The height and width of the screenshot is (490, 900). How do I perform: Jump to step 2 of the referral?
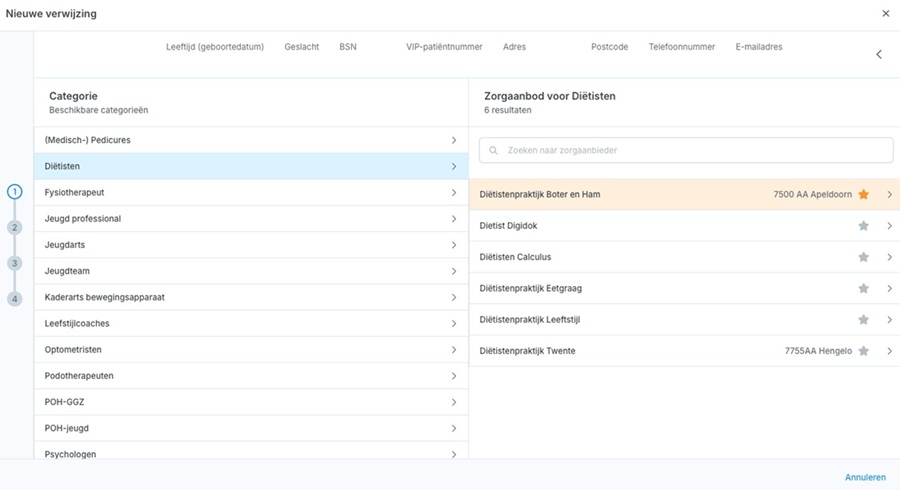[x=15, y=228]
